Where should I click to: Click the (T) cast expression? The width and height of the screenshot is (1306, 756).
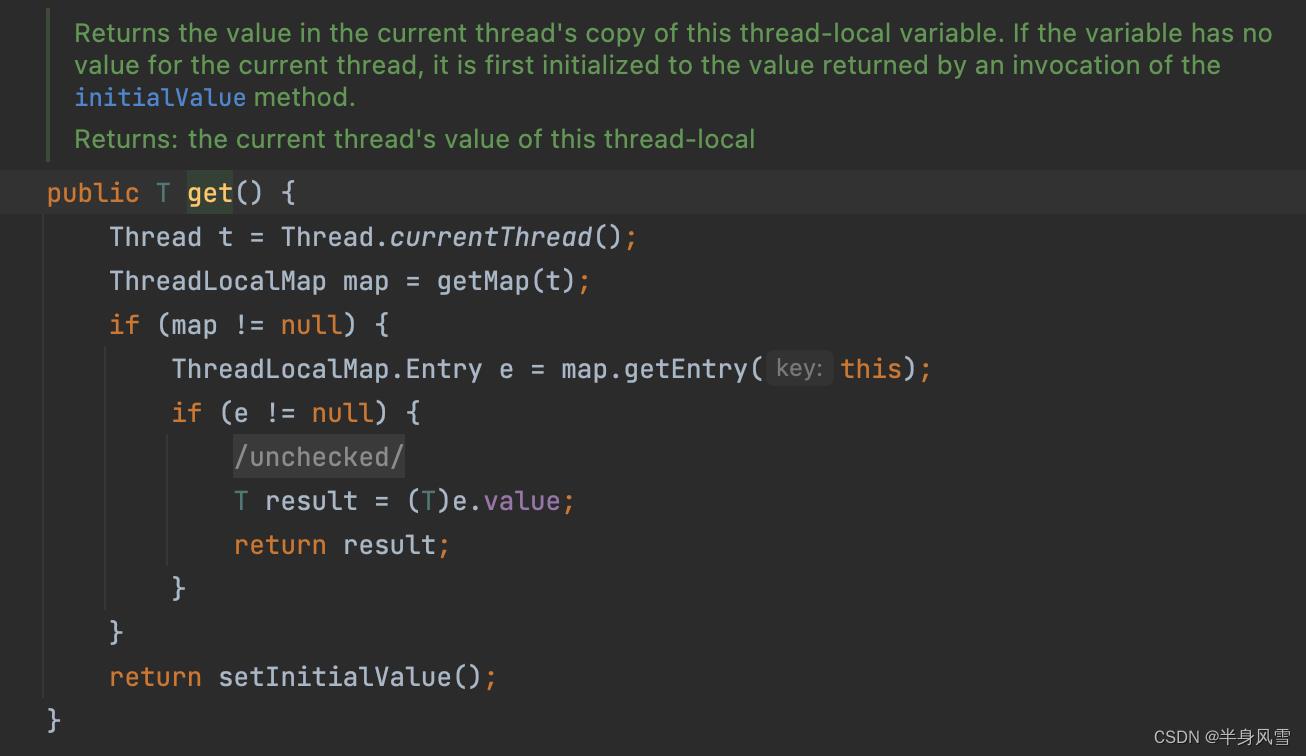(429, 501)
